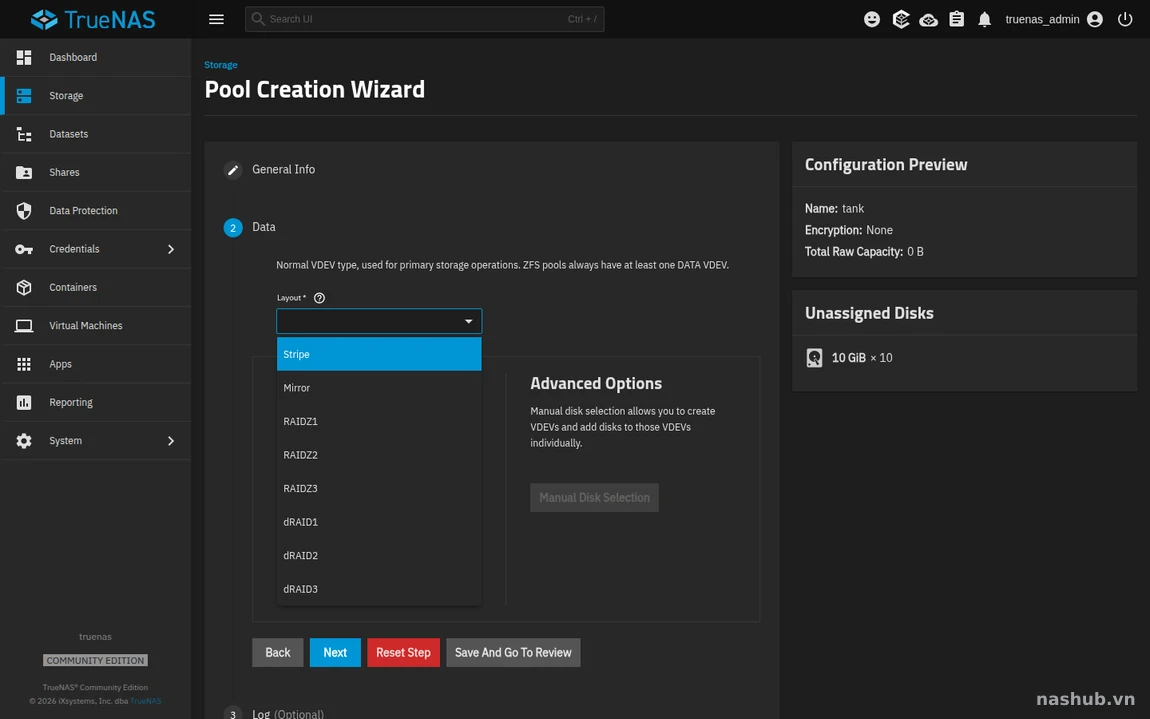This screenshot has height=719, width=1150.
Task: Click the Storage sidebar icon
Action: 24,95
